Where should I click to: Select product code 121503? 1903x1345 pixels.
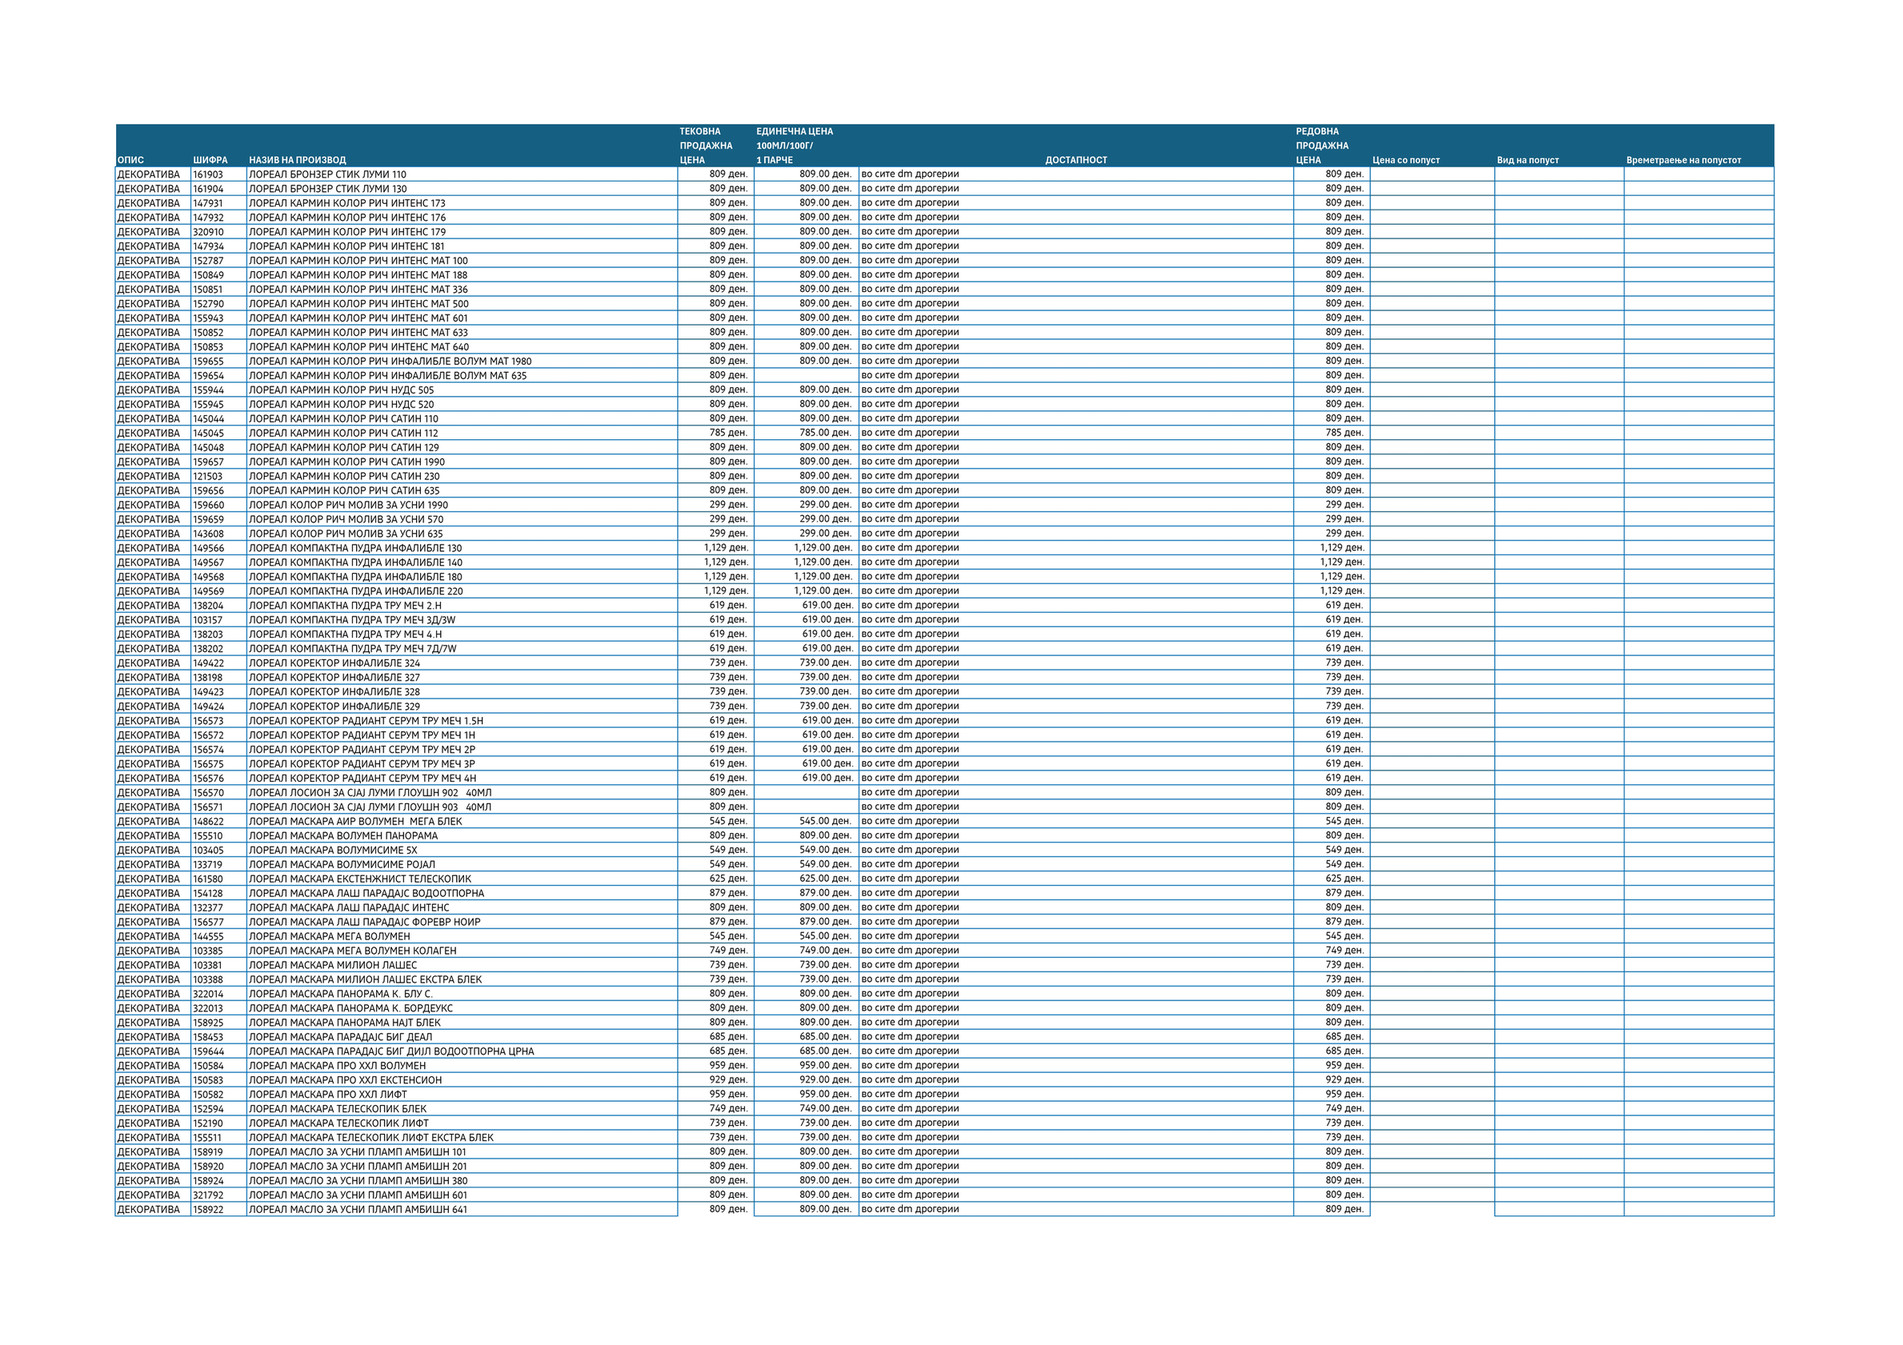(x=208, y=476)
